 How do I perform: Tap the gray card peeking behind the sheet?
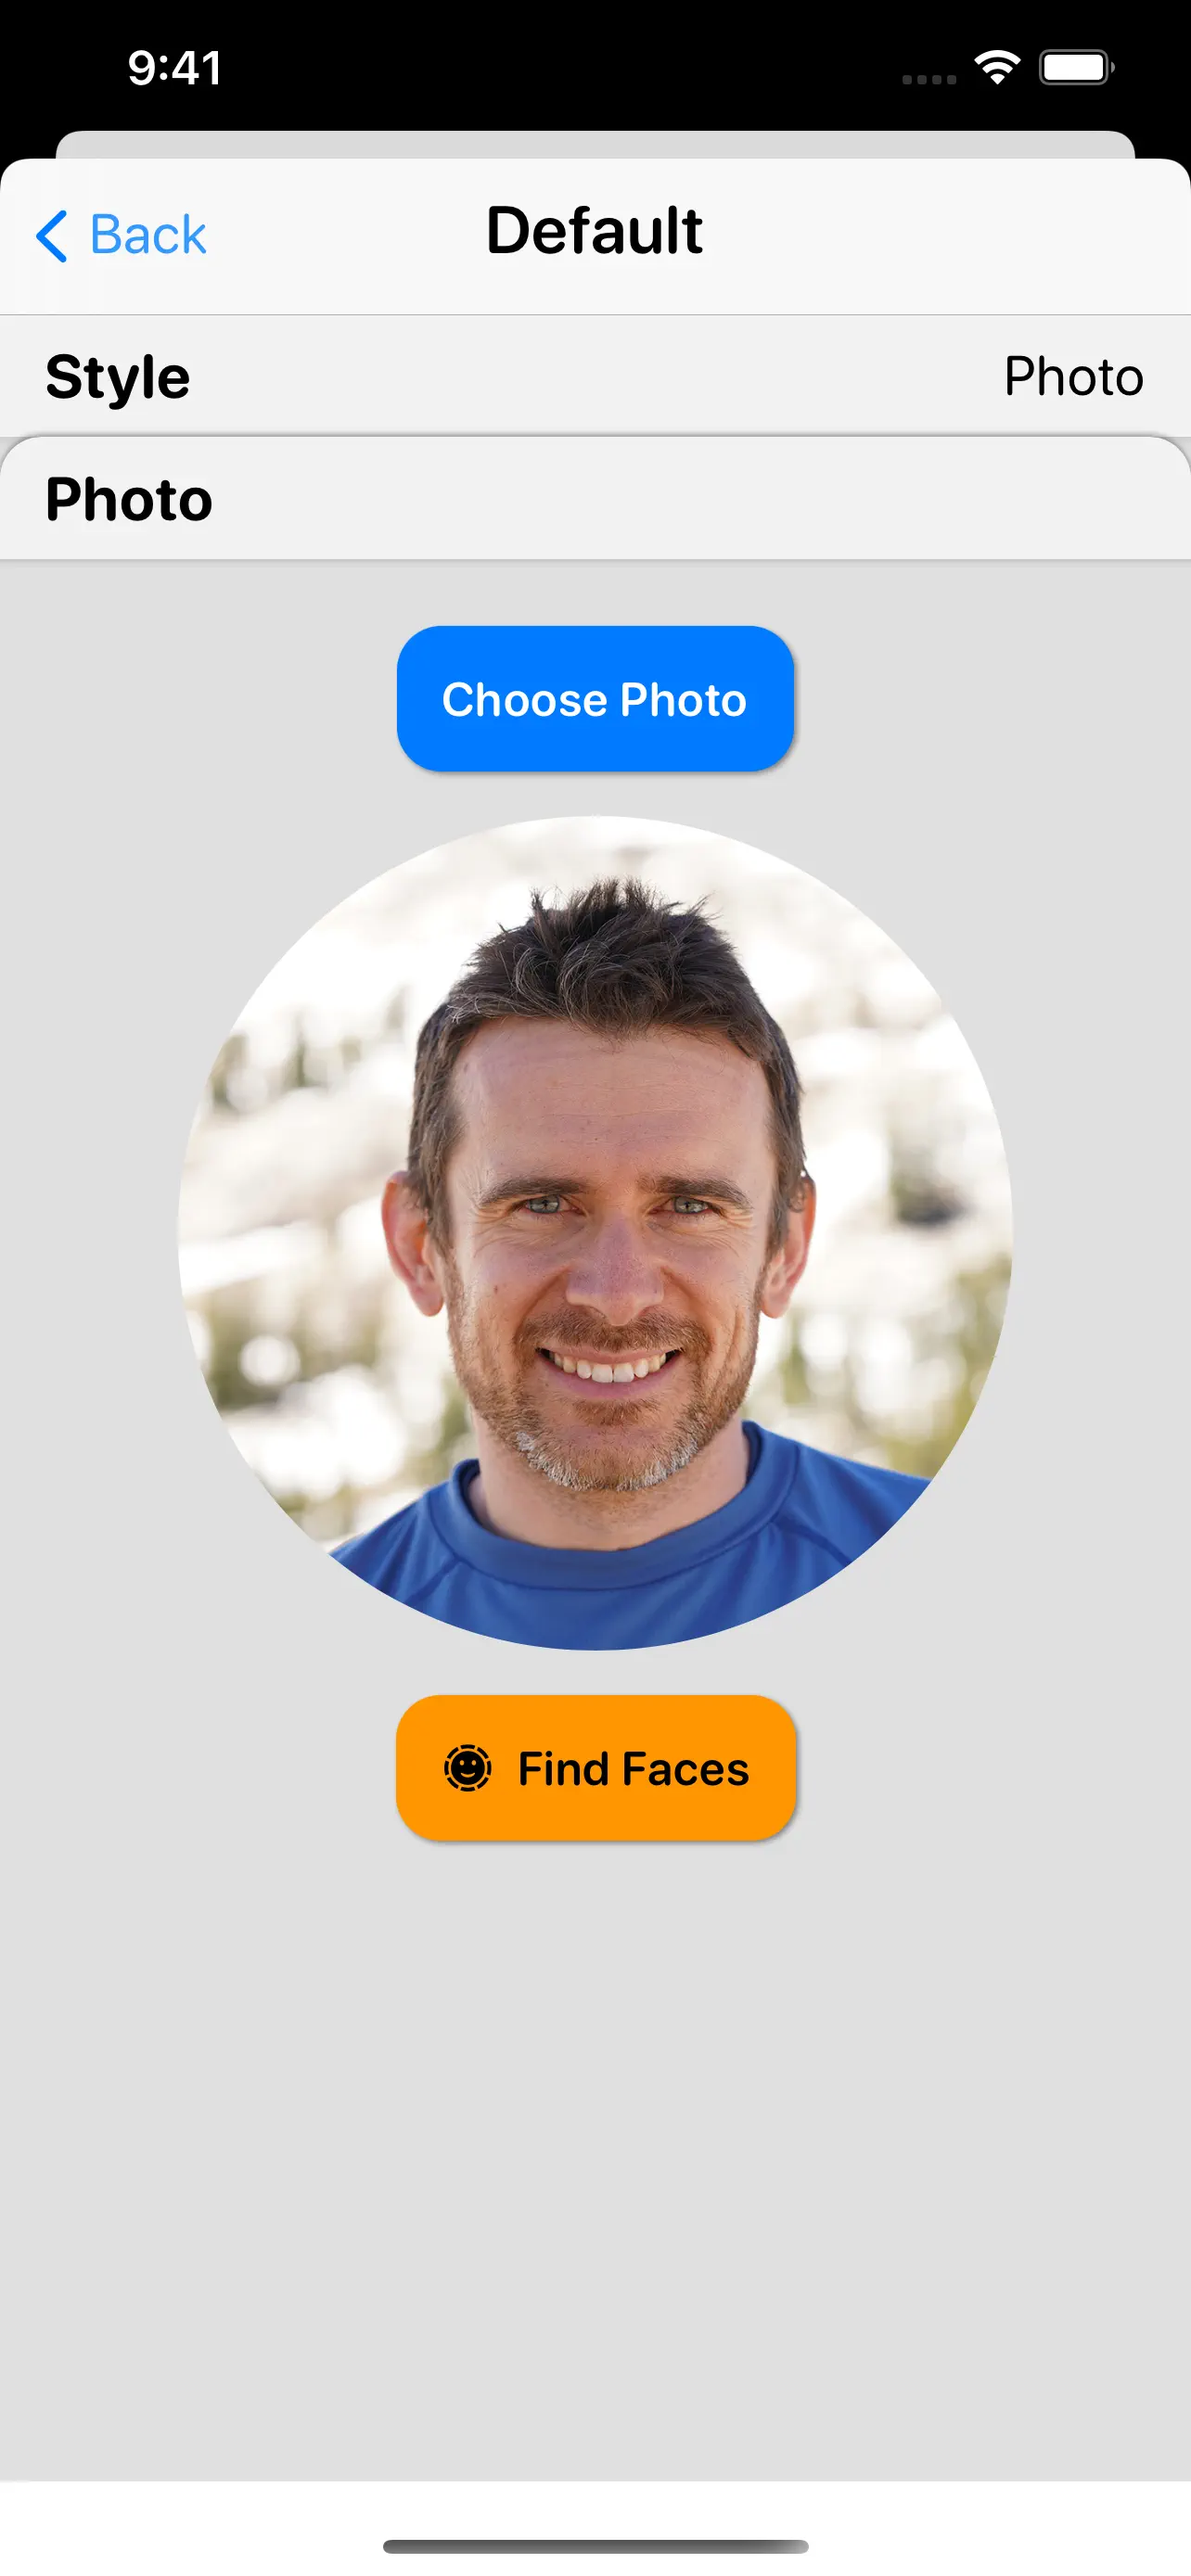pyautogui.click(x=595, y=144)
